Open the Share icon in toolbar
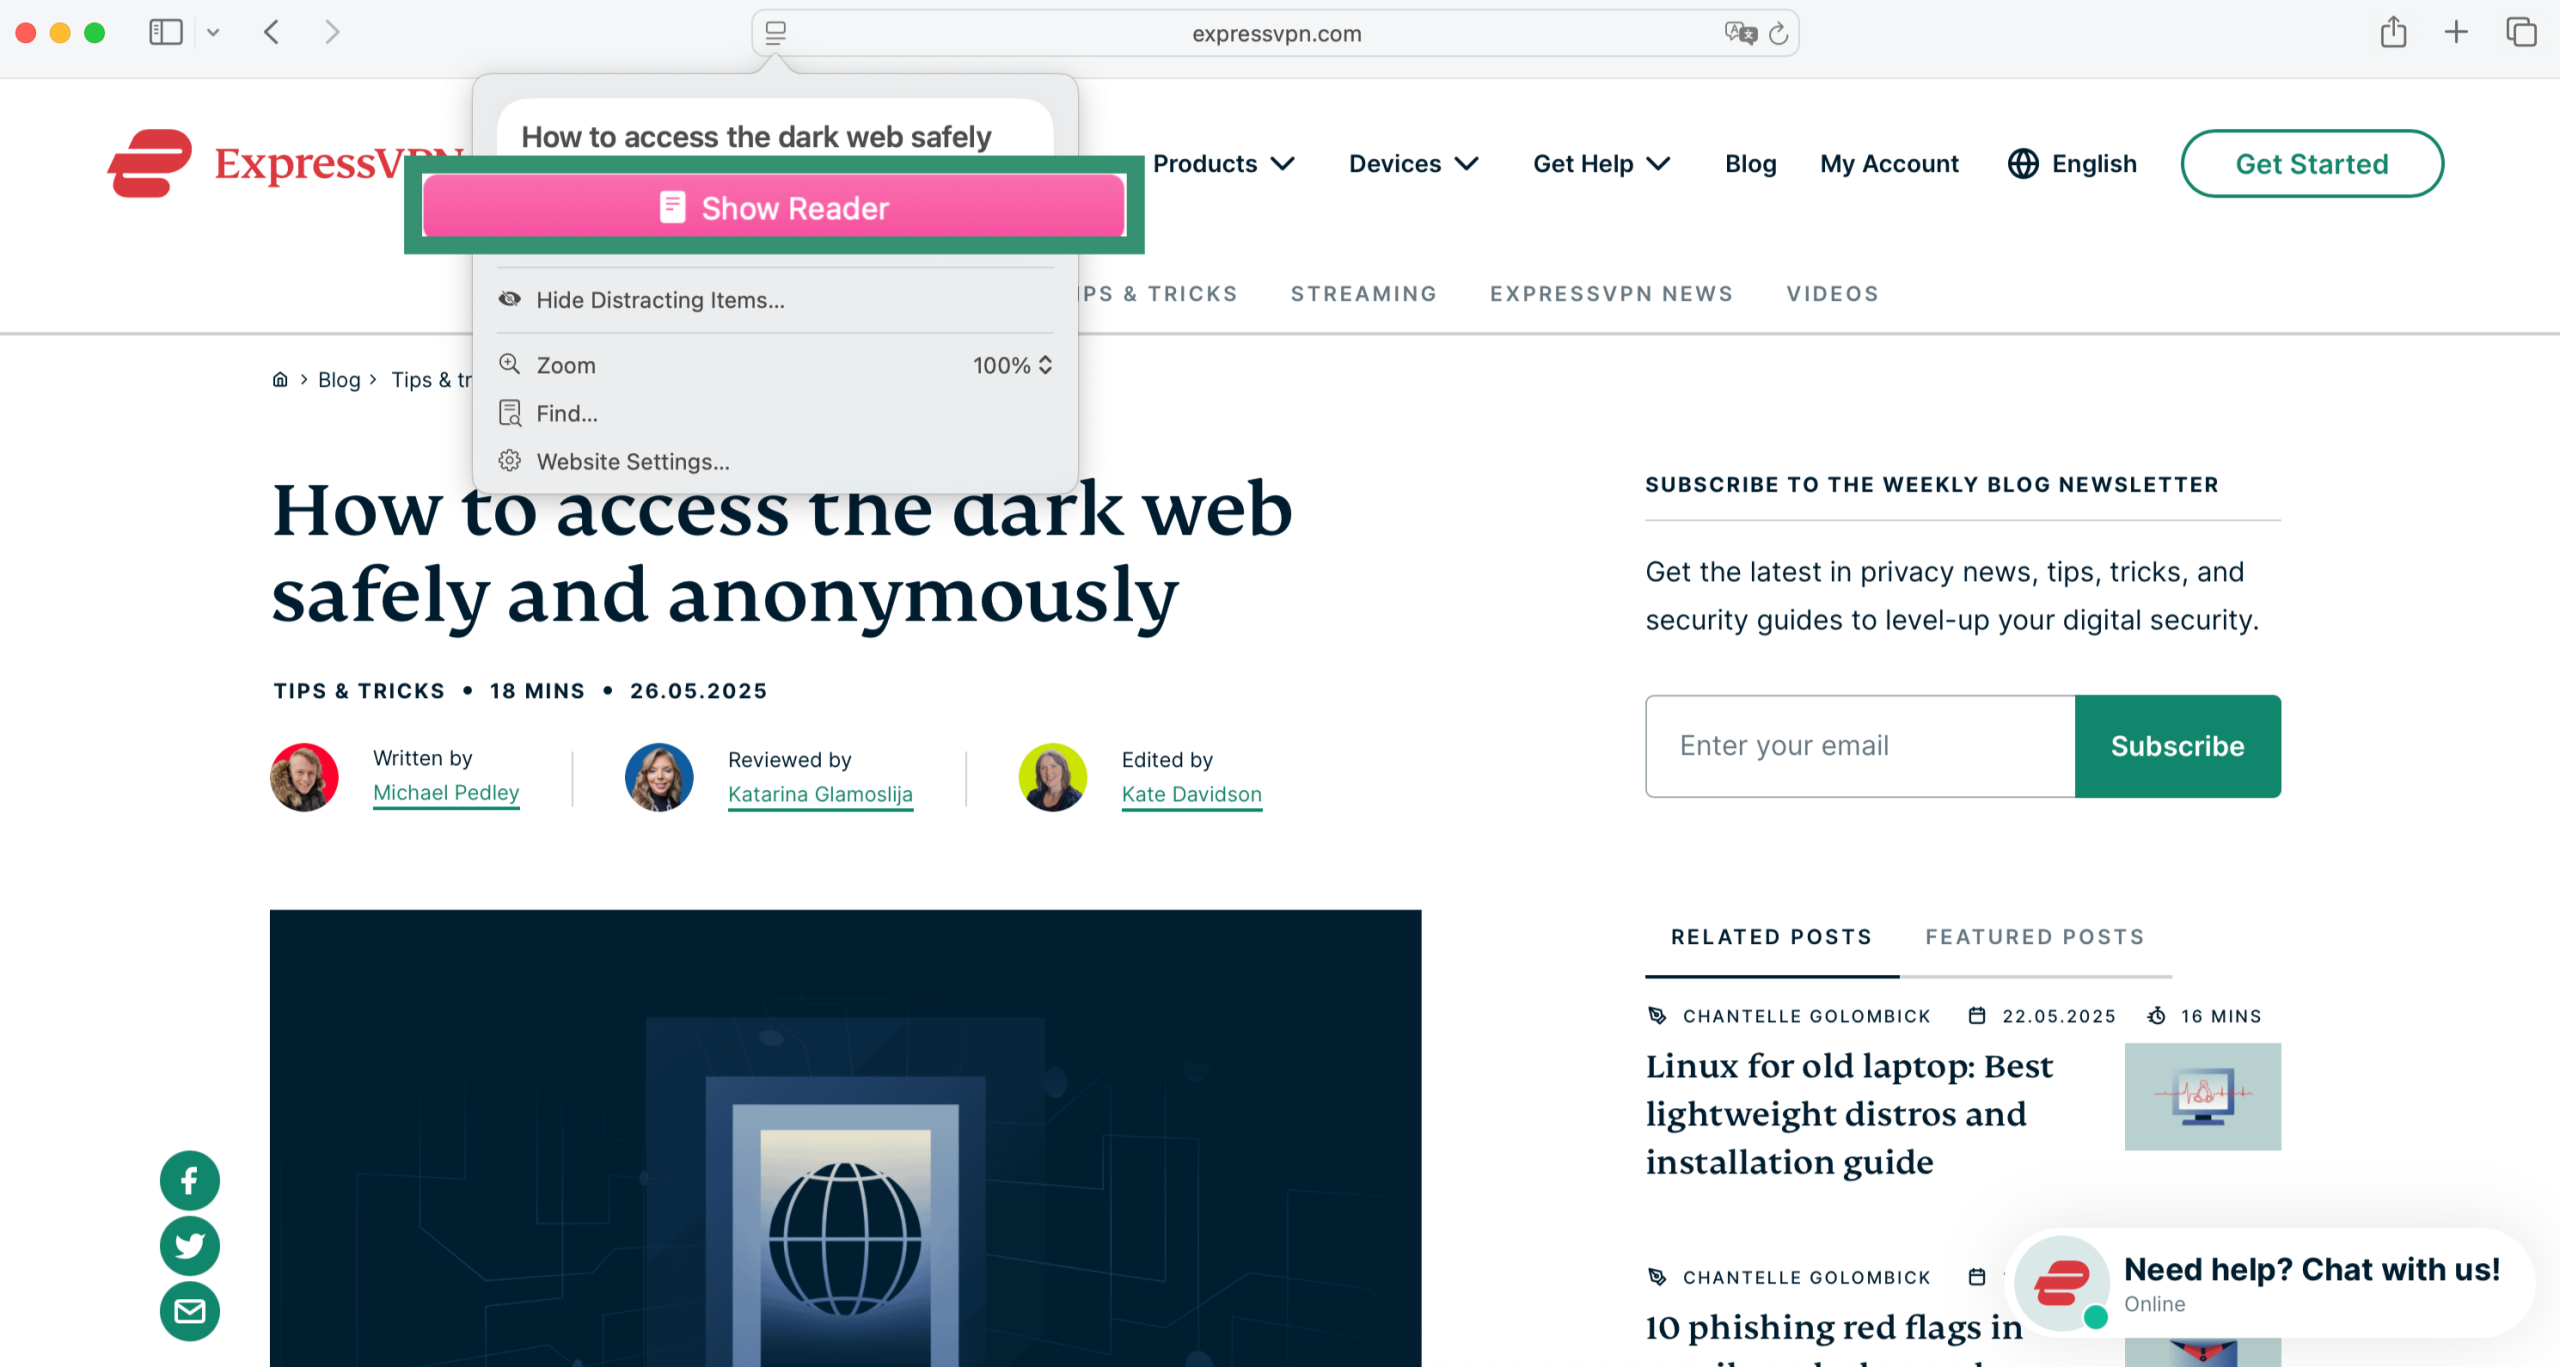2560x1367 pixels. pyautogui.click(x=2393, y=32)
